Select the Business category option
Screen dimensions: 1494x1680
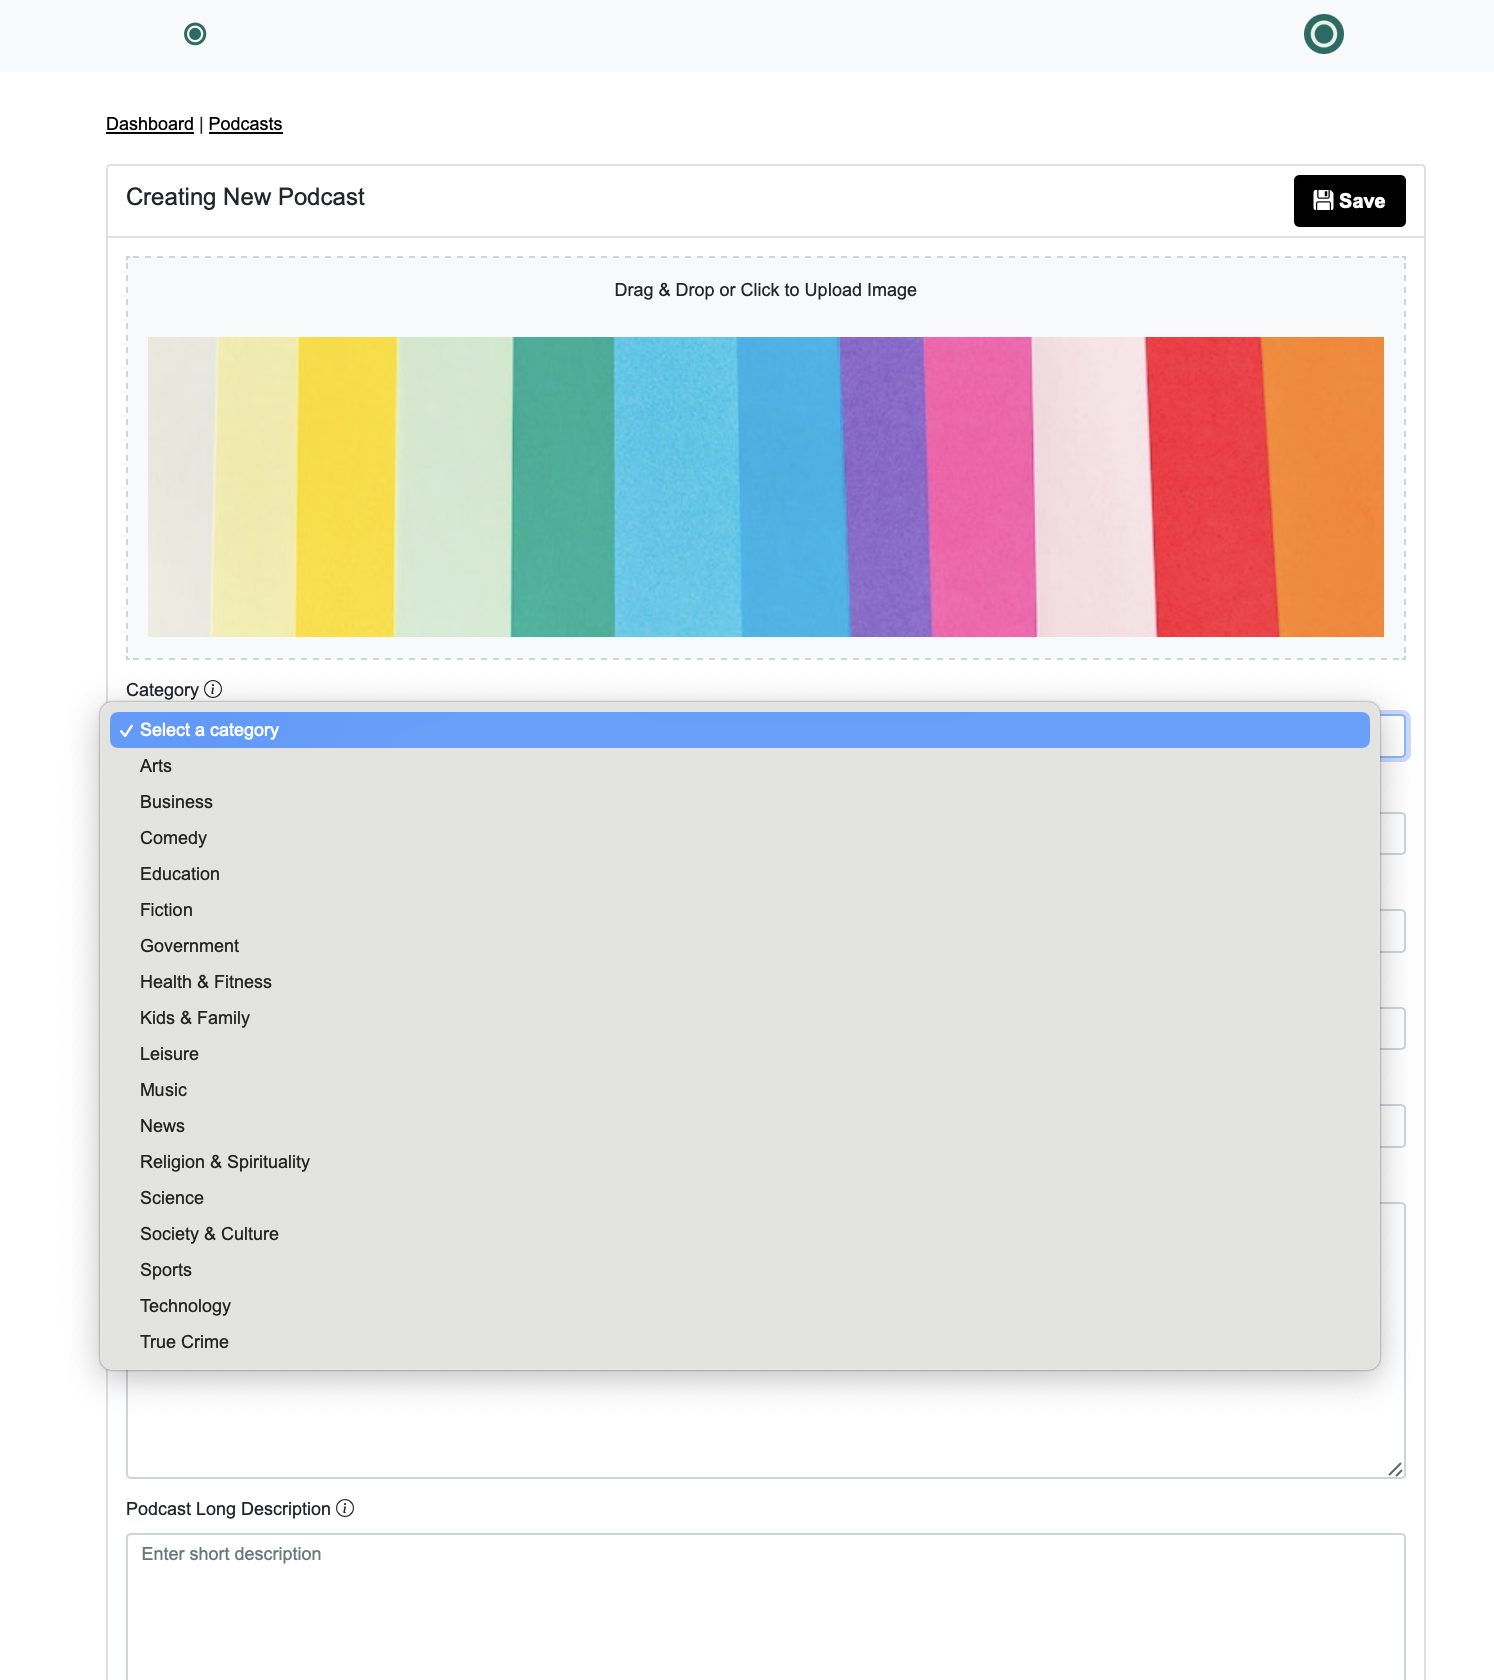(x=740, y=802)
